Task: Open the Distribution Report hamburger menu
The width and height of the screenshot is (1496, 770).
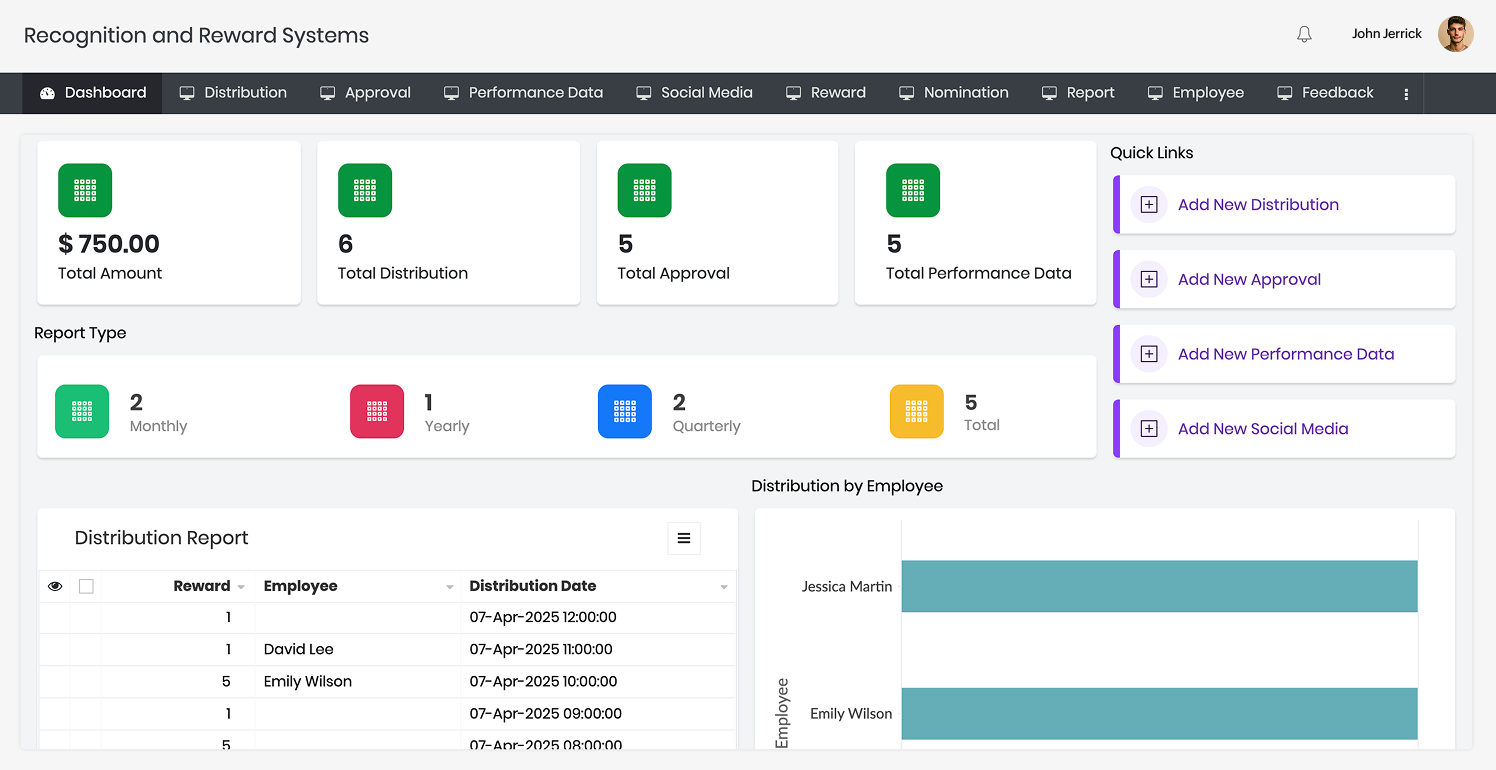Action: [684, 538]
